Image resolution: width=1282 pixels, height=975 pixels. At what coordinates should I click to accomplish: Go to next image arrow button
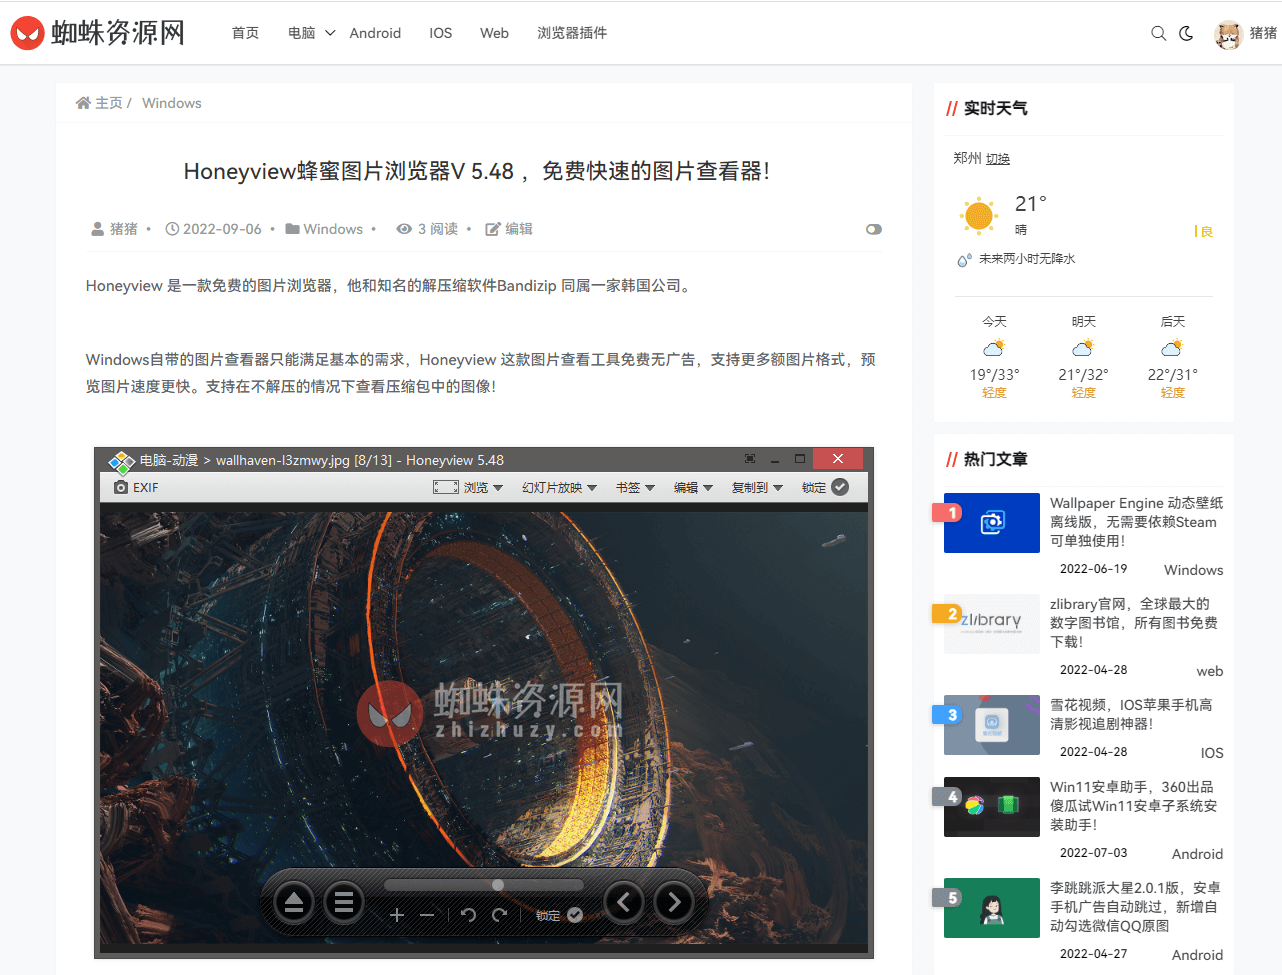pyautogui.click(x=674, y=903)
